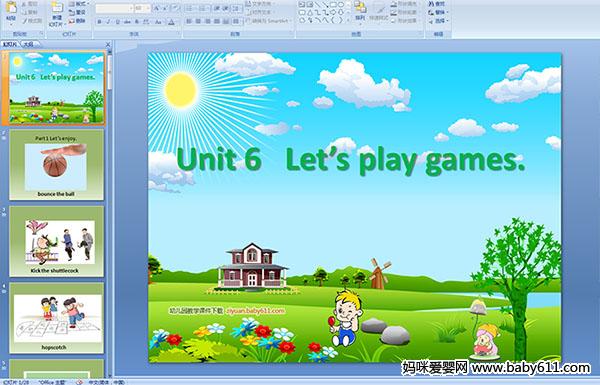Select the Arrow line shape in the gallery
Viewport: 600px width, 385px height.
click(x=326, y=4)
